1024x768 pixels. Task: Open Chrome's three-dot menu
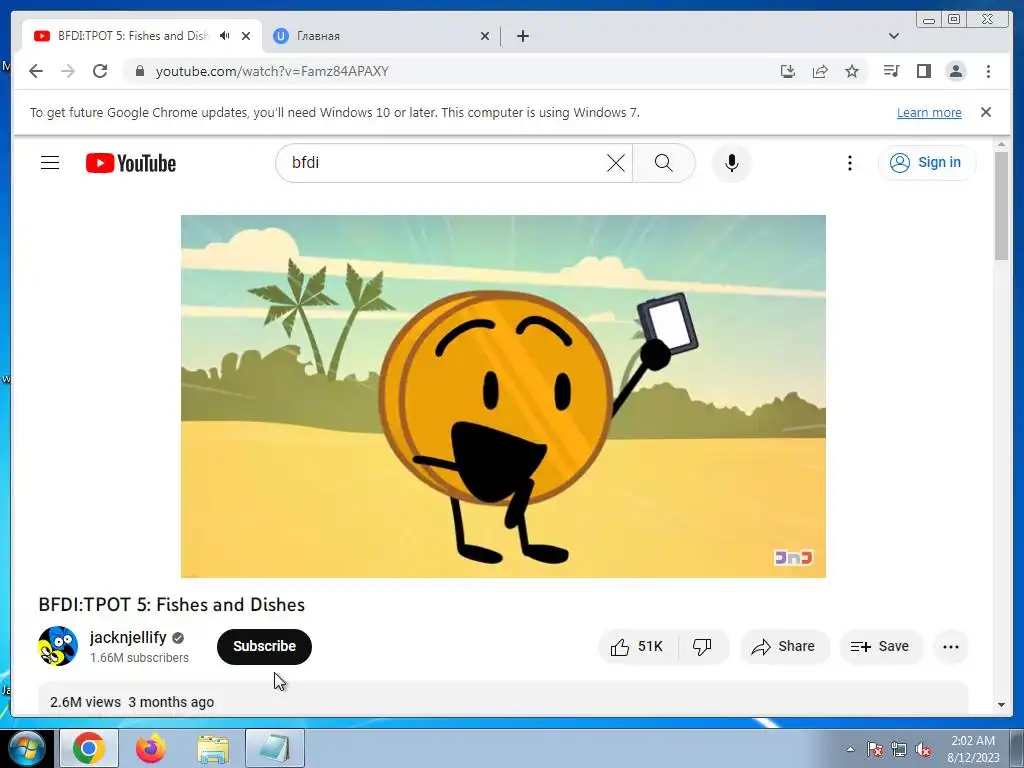(x=988, y=71)
